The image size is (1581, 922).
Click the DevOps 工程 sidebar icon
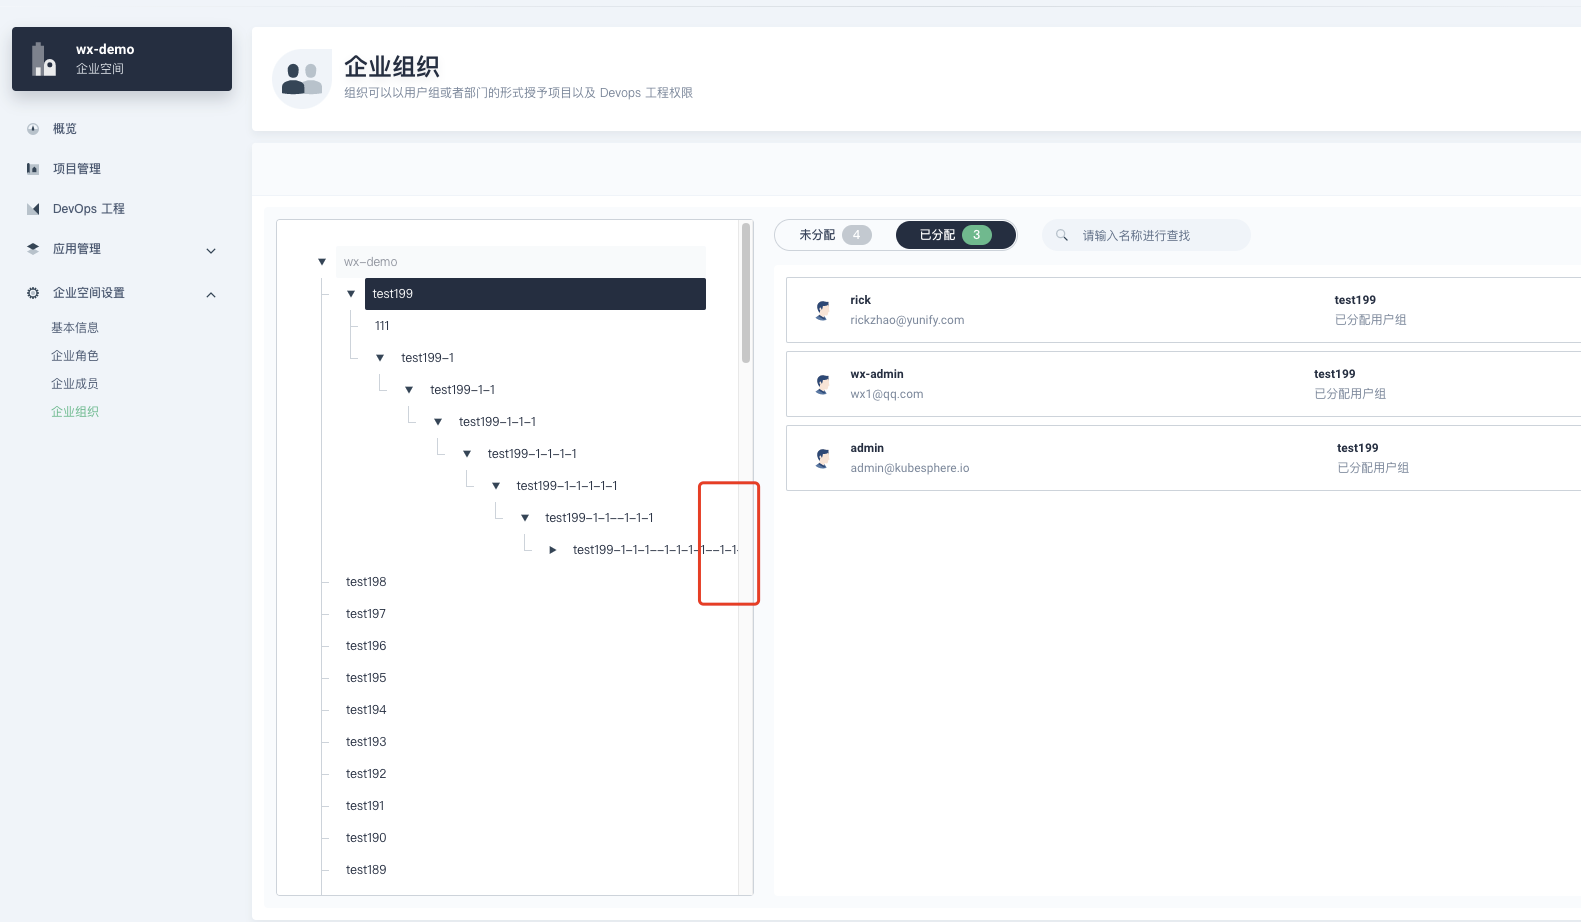click(33, 209)
